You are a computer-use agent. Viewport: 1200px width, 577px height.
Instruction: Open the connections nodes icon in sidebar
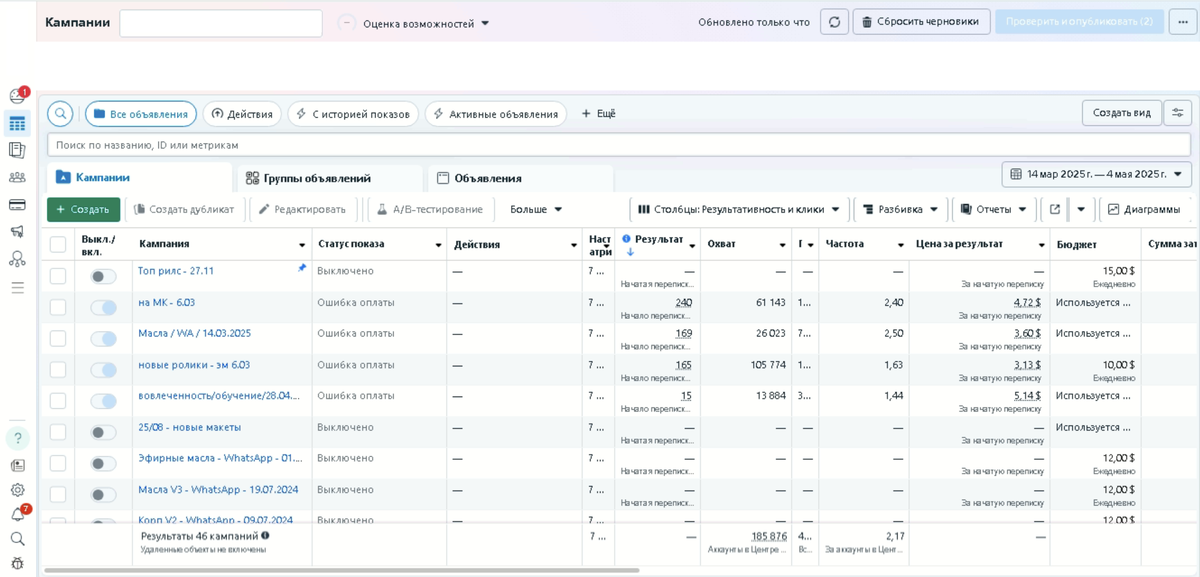click(17, 259)
